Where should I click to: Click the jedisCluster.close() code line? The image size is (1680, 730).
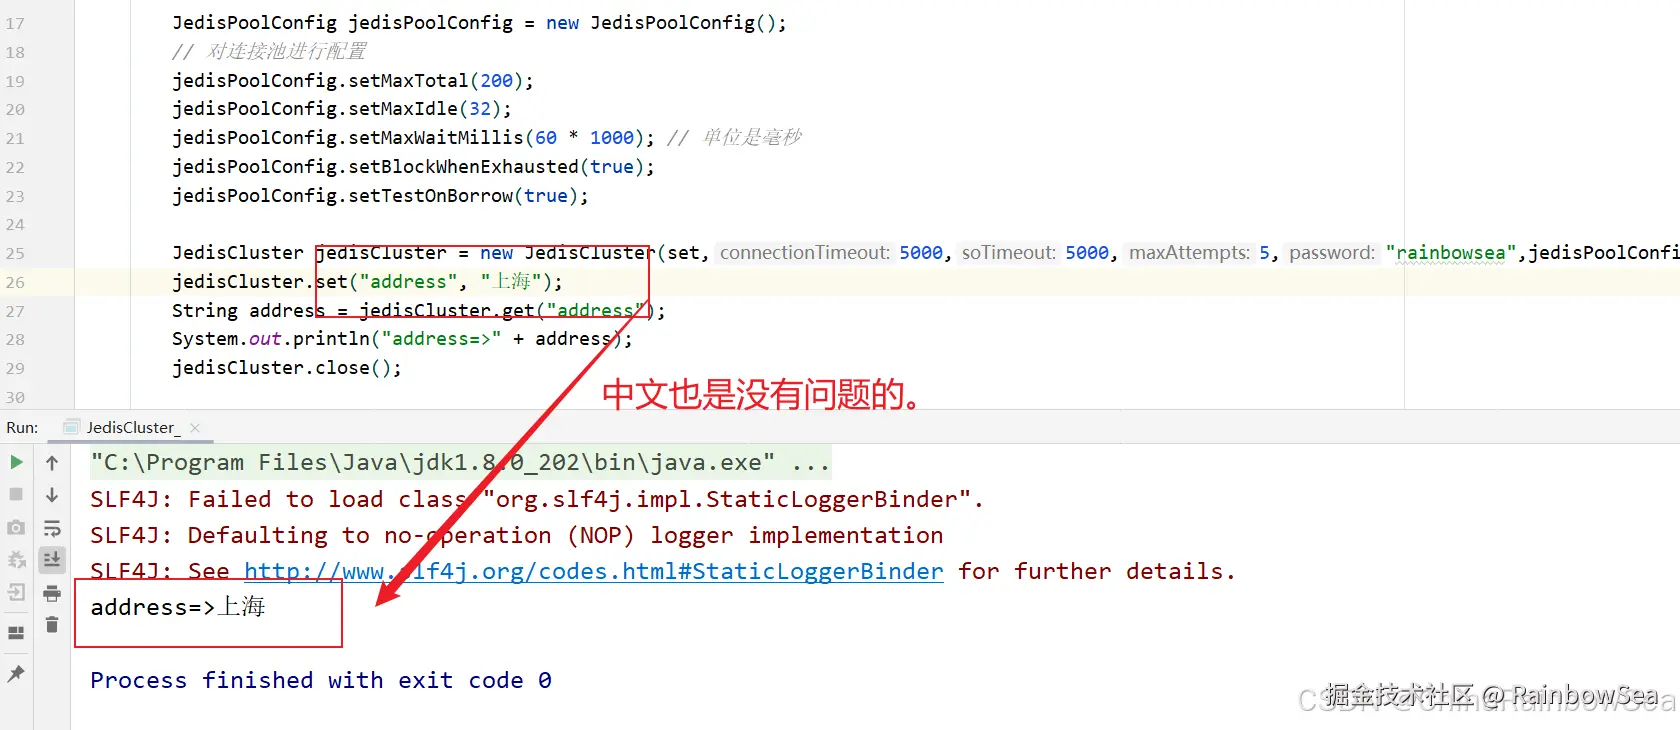click(287, 368)
